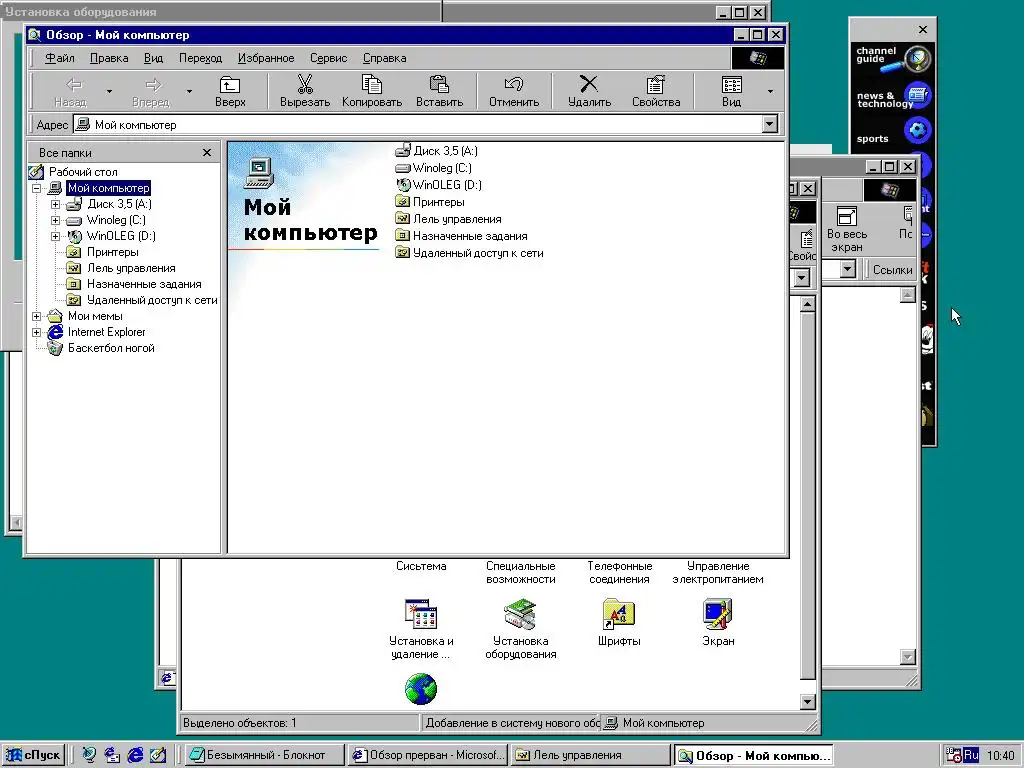Select Баскетбол ногой recycle bin in tree

click(x=111, y=348)
